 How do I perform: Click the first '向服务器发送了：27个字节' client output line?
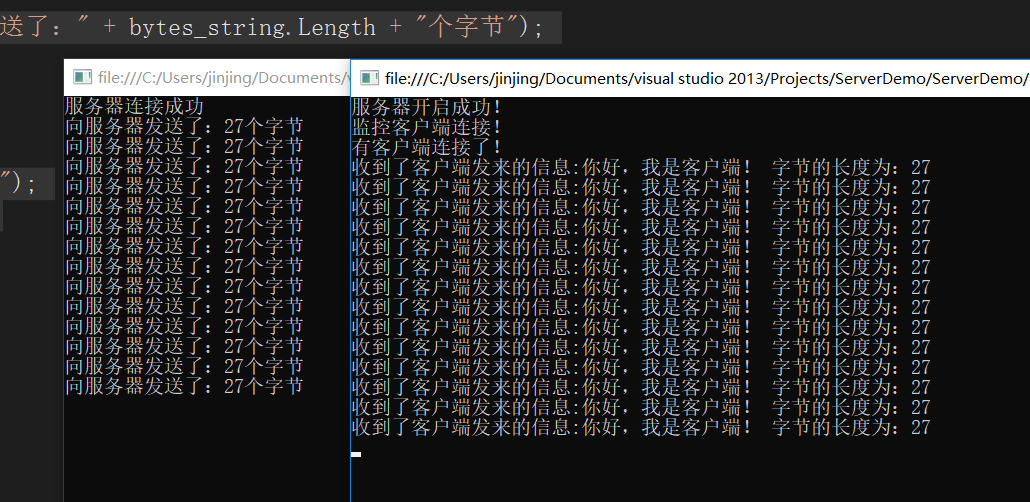(185, 127)
